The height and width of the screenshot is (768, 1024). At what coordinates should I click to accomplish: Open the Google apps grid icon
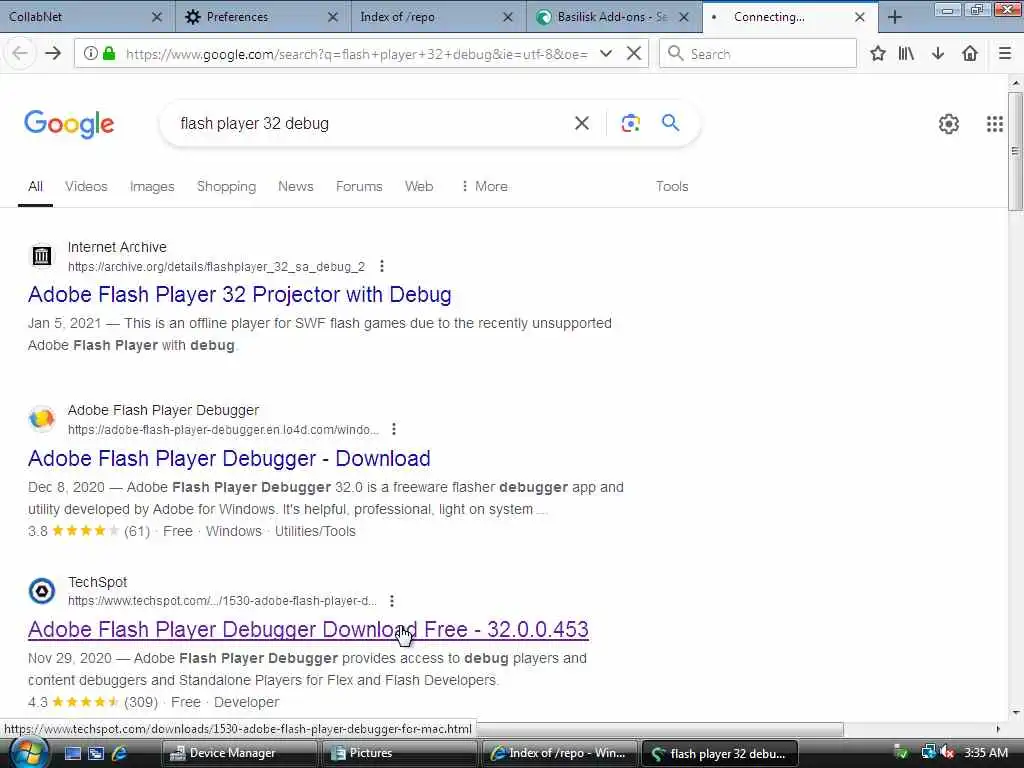pos(994,123)
